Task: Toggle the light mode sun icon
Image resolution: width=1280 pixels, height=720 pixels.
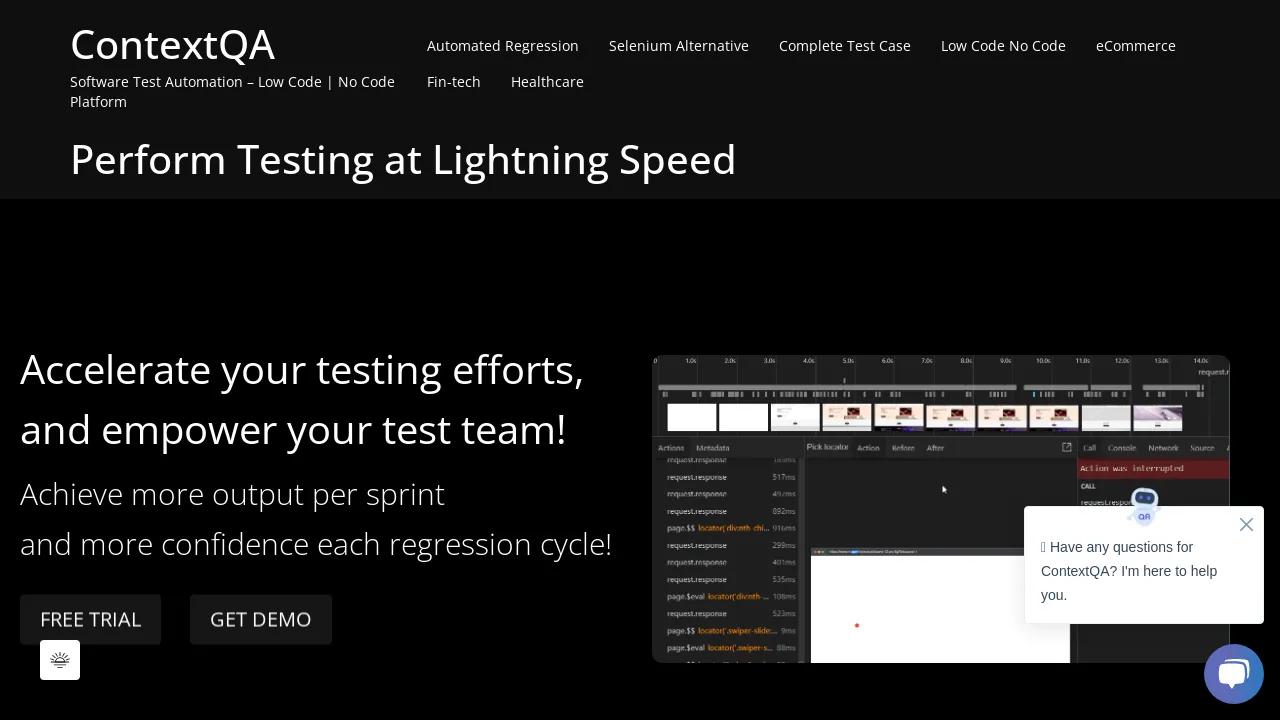Action: (60, 660)
